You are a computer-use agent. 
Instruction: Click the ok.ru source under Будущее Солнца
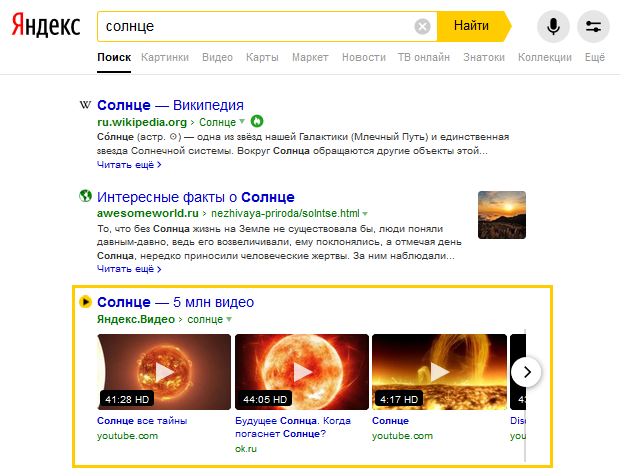click(x=246, y=449)
